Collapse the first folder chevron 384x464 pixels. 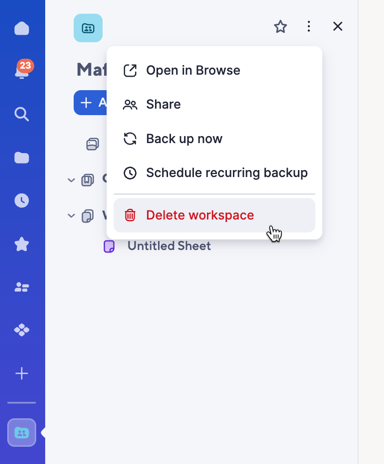pos(71,180)
